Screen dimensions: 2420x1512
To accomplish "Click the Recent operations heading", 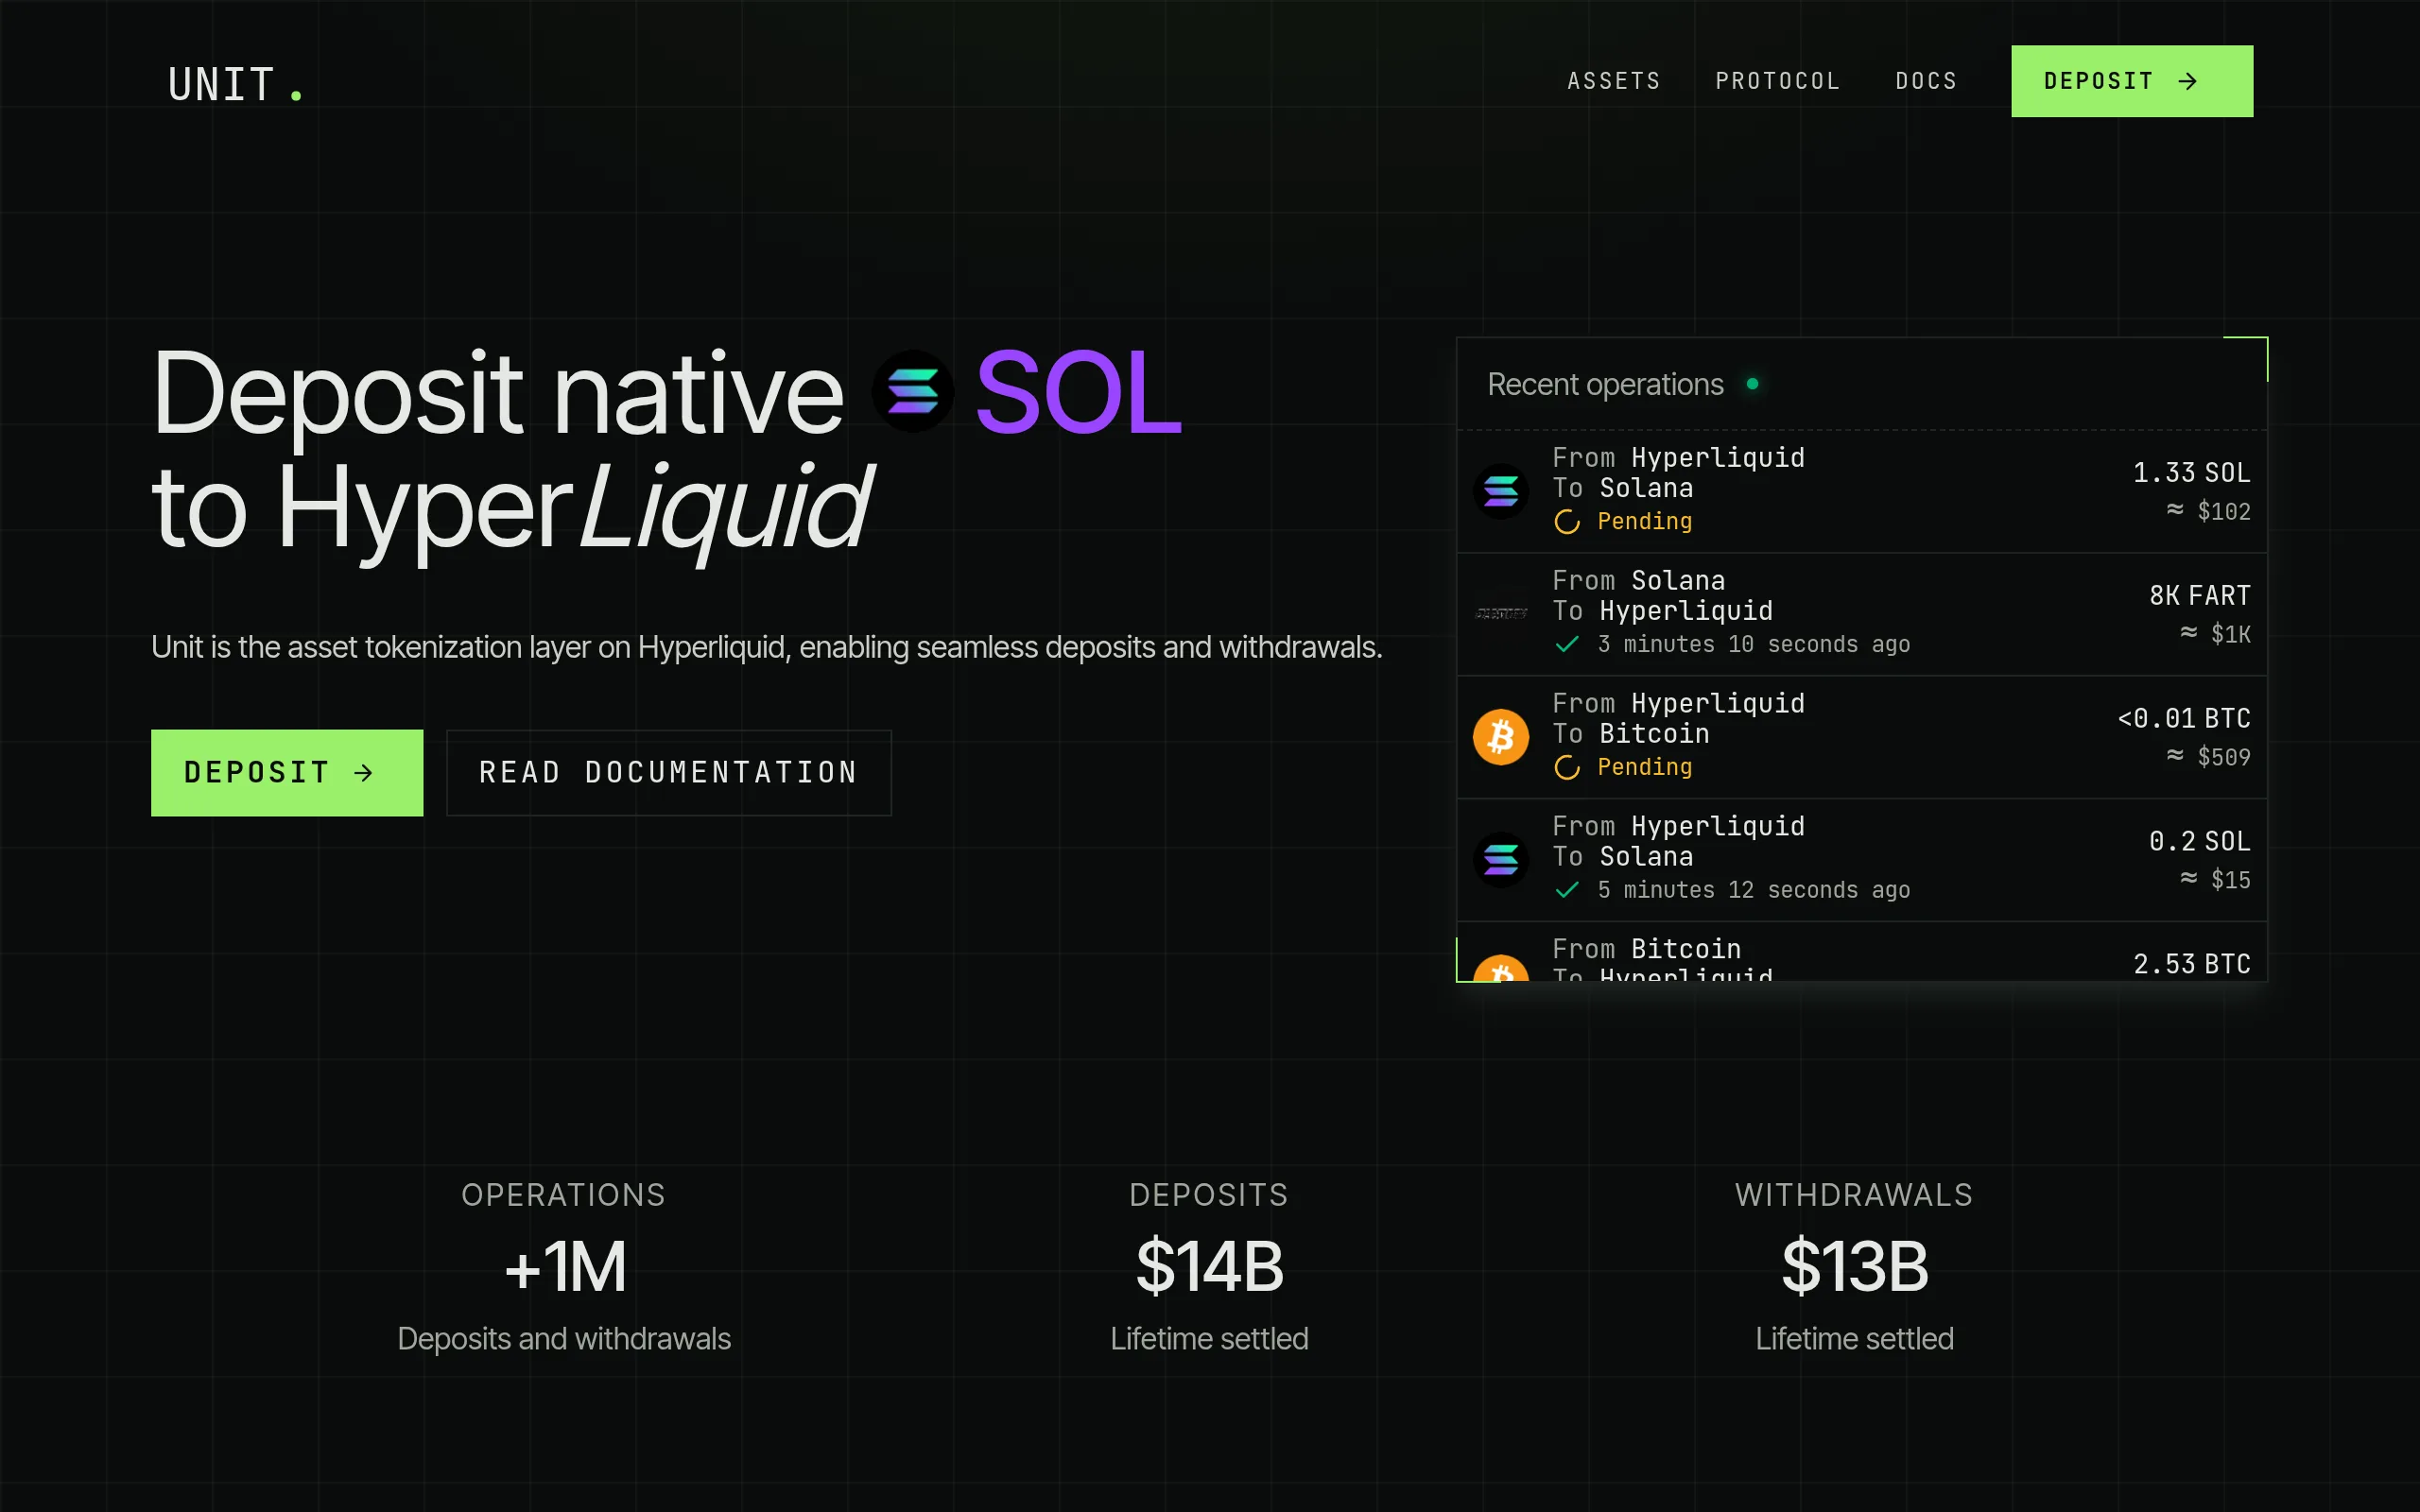I will pyautogui.click(x=1605, y=384).
